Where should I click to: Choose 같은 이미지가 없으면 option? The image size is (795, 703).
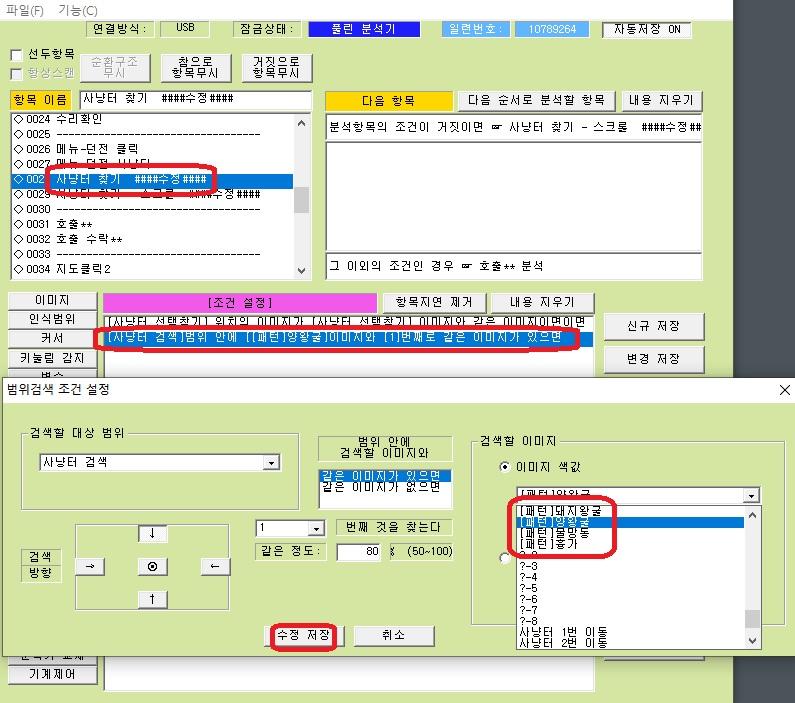385,488
